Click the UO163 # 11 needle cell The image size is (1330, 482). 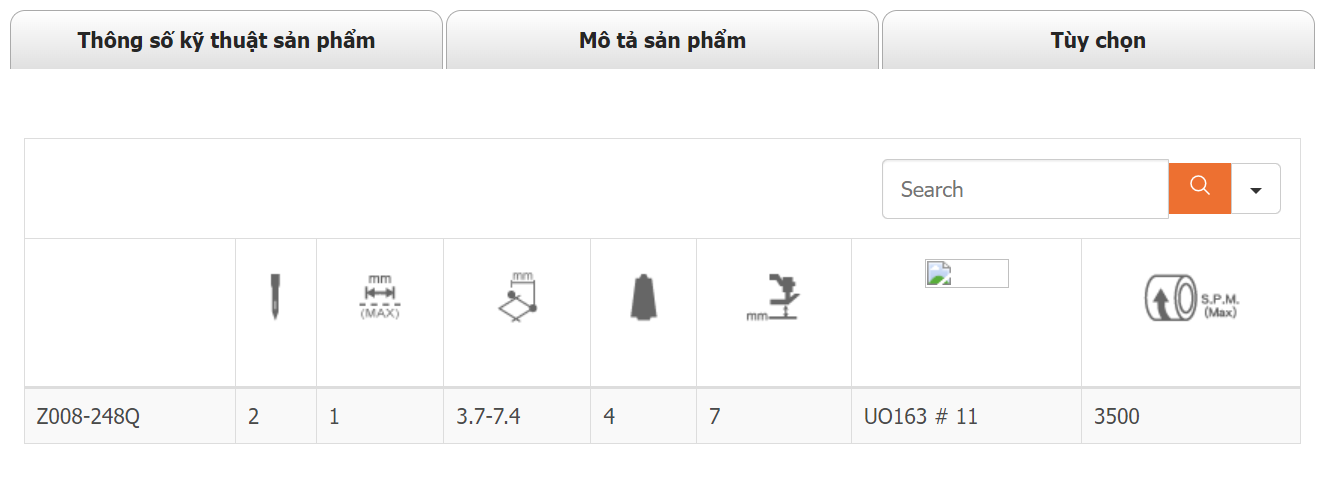(966, 416)
